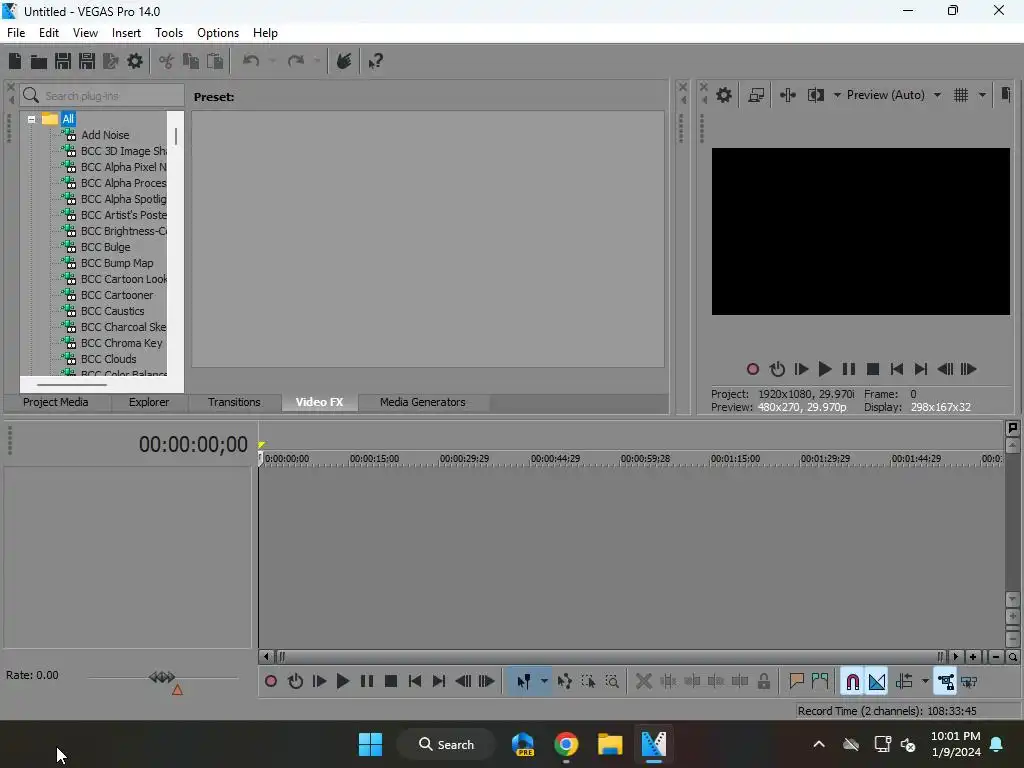Toggle Auto Ripple button
This screenshot has width=1024, height=768.
(904, 682)
